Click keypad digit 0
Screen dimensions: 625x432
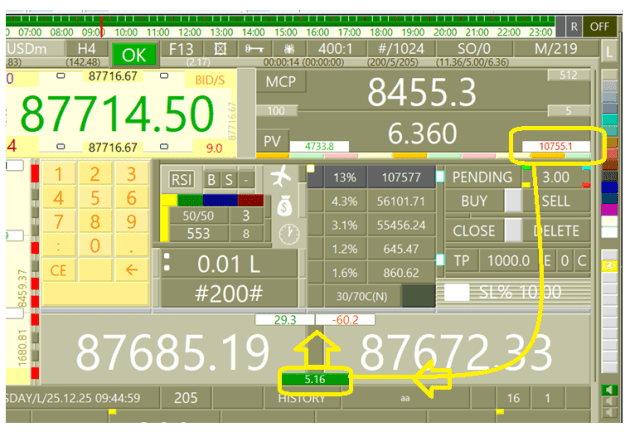95,246
